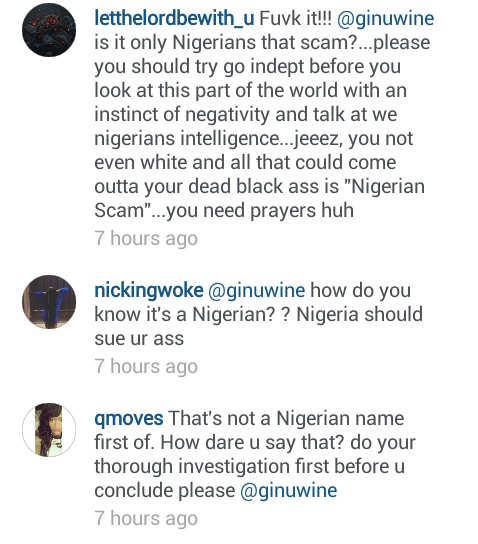The image size is (478, 544).
Task: Click the "thorough investigation first" comment line
Action: pos(249,467)
